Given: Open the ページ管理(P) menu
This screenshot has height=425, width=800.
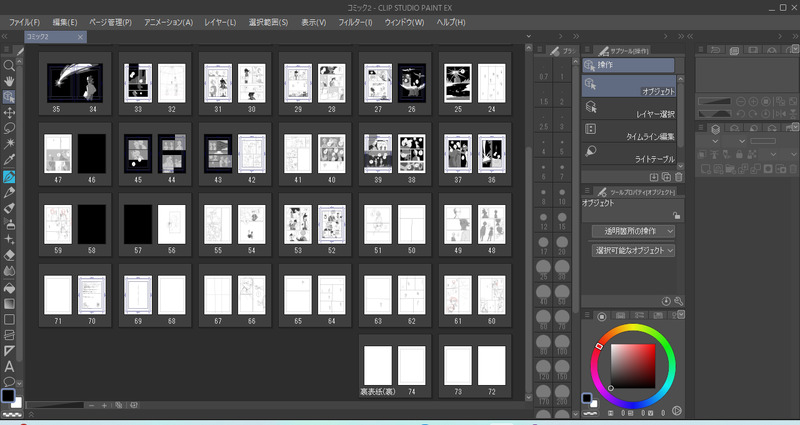Looking at the screenshot, I should click(110, 22).
